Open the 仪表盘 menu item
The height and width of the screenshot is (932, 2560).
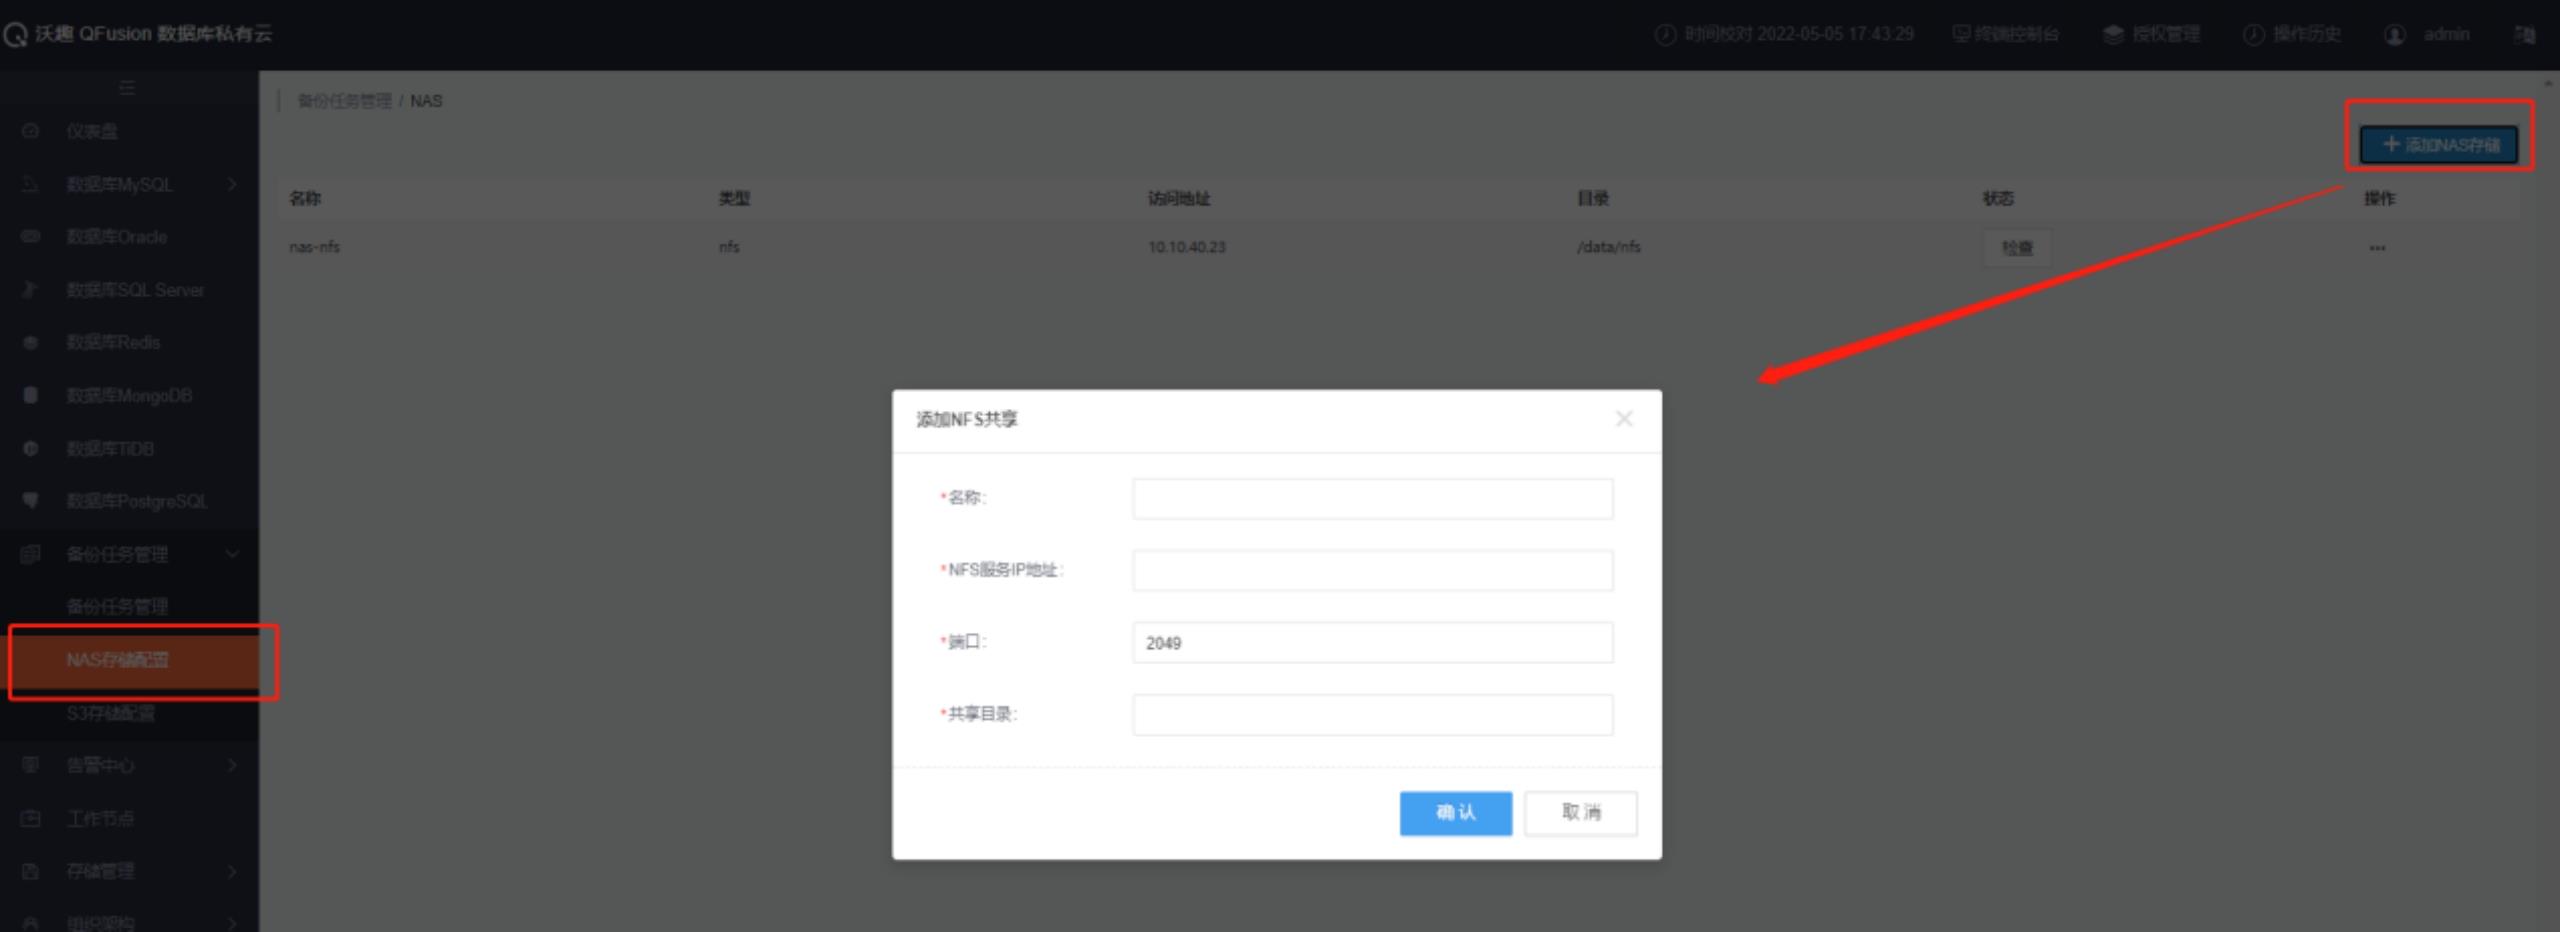(92, 131)
